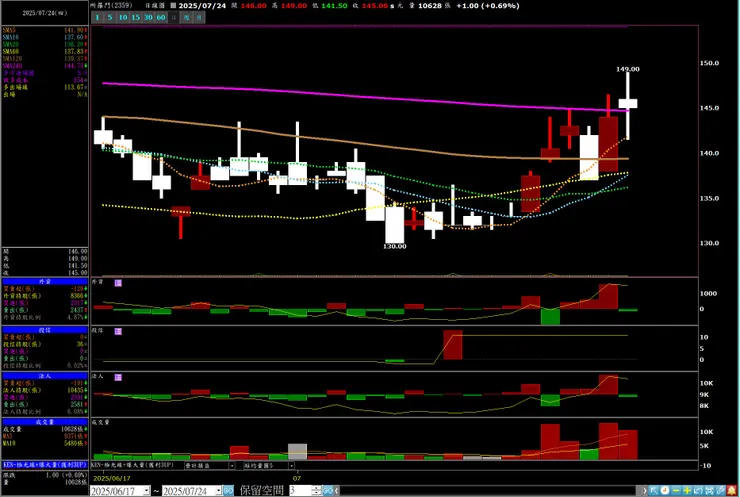Click the pencil drawing tool icon

(x=720, y=491)
